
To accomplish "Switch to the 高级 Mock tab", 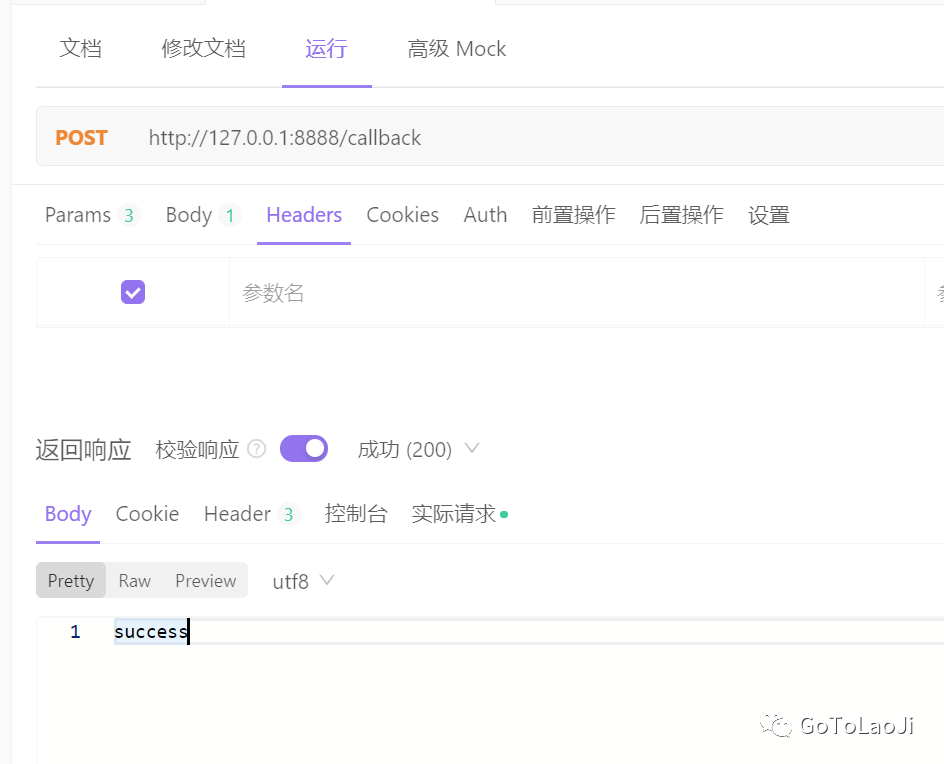I will pyautogui.click(x=456, y=48).
